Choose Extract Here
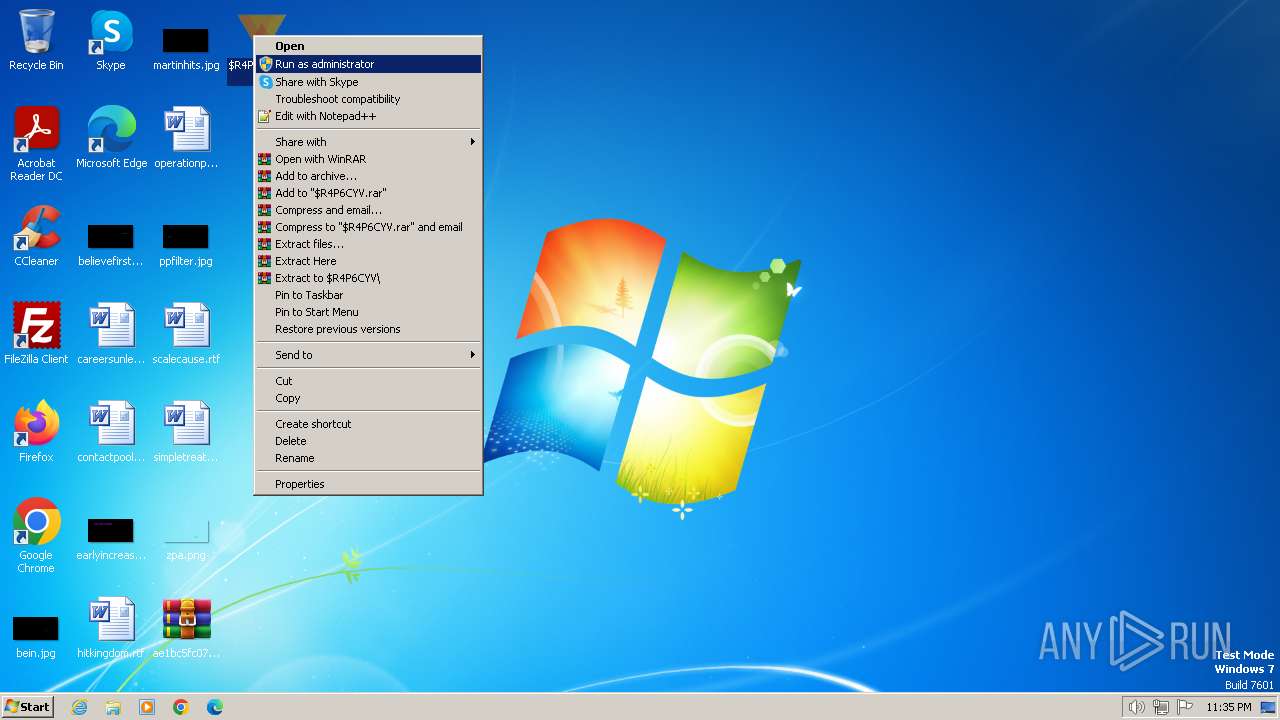Screen dimensions: 1280x720 (x=368, y=261)
